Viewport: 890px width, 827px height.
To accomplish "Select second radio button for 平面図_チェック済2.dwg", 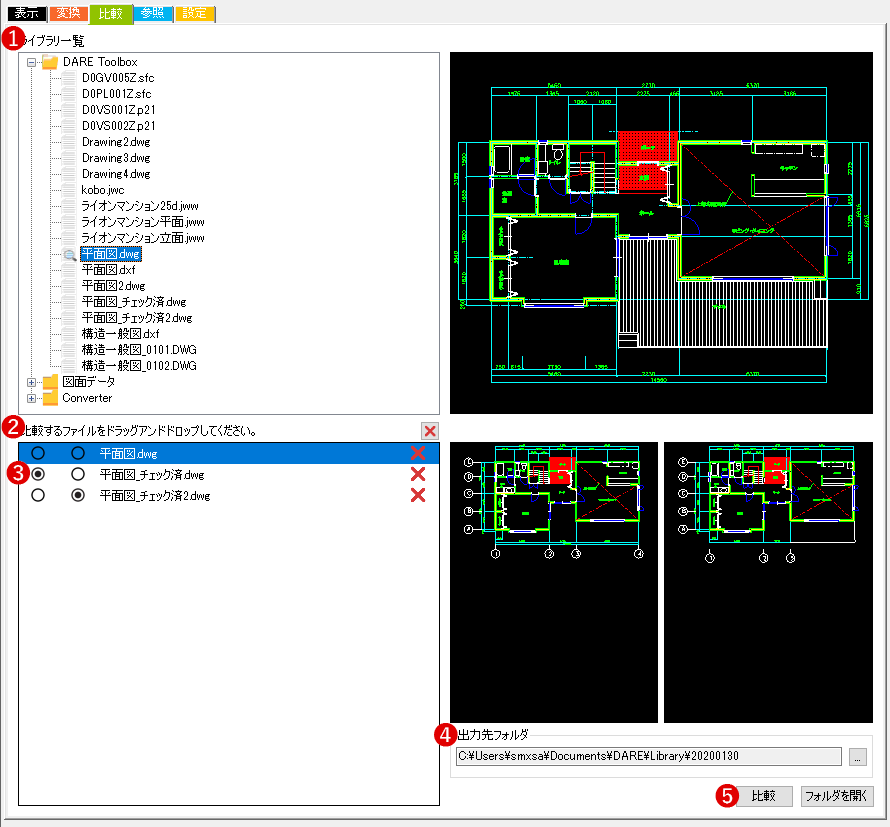I will [78, 495].
